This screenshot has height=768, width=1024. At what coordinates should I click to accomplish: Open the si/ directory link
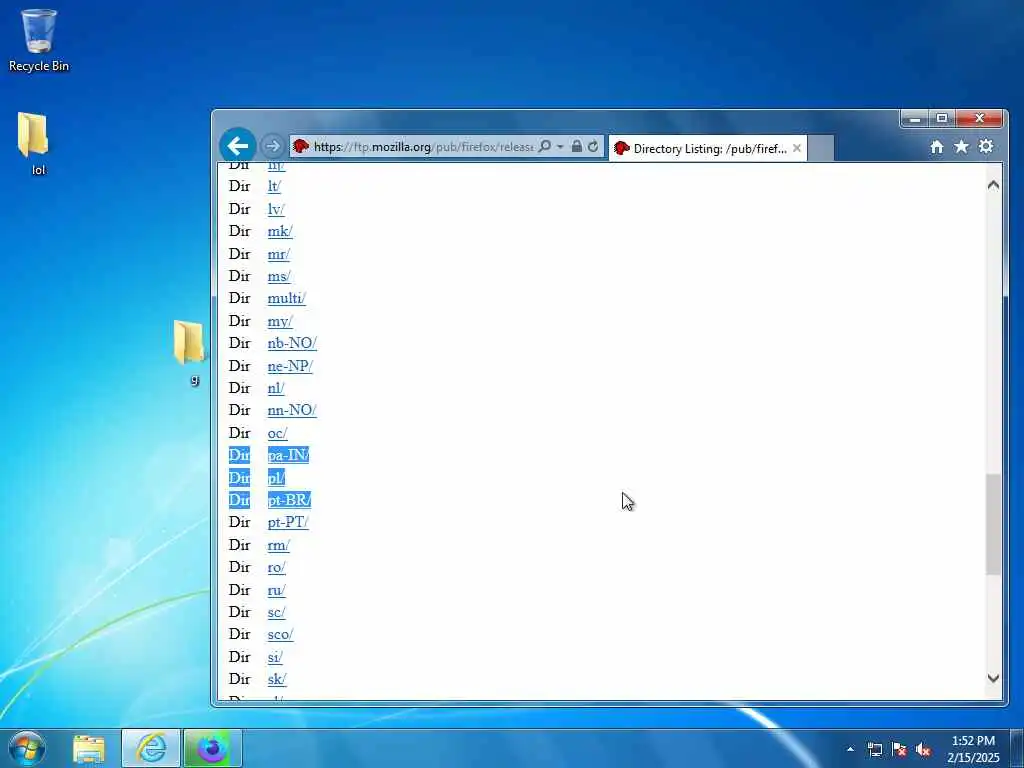[275, 657]
